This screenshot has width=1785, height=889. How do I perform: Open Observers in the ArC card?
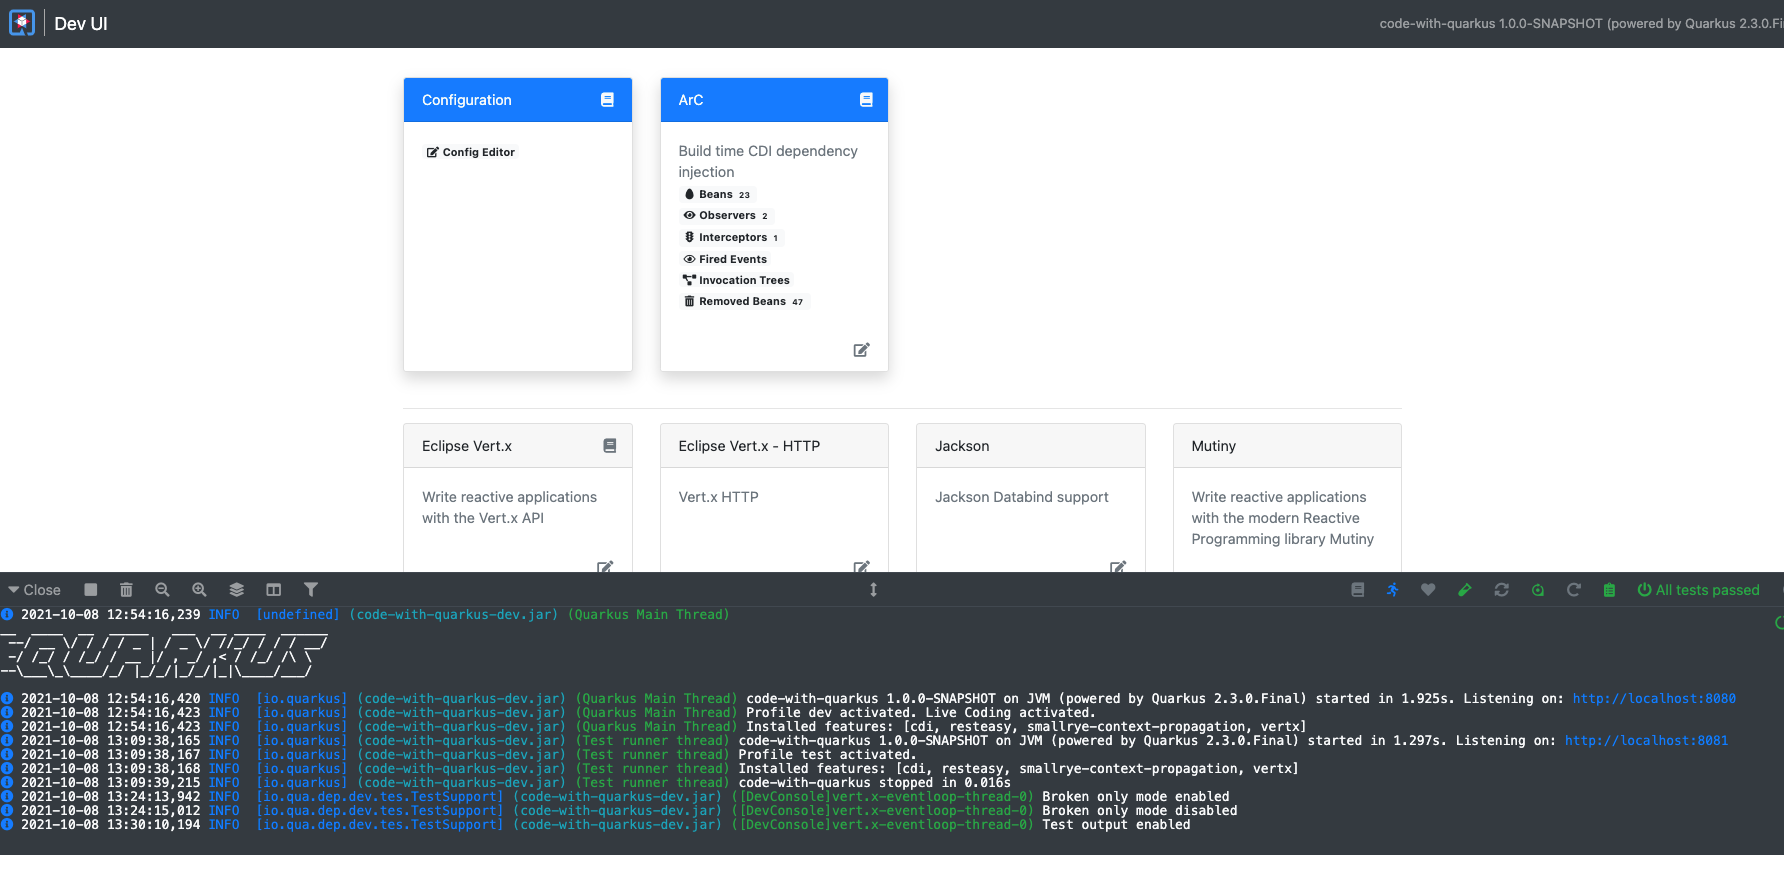pyautogui.click(x=726, y=215)
